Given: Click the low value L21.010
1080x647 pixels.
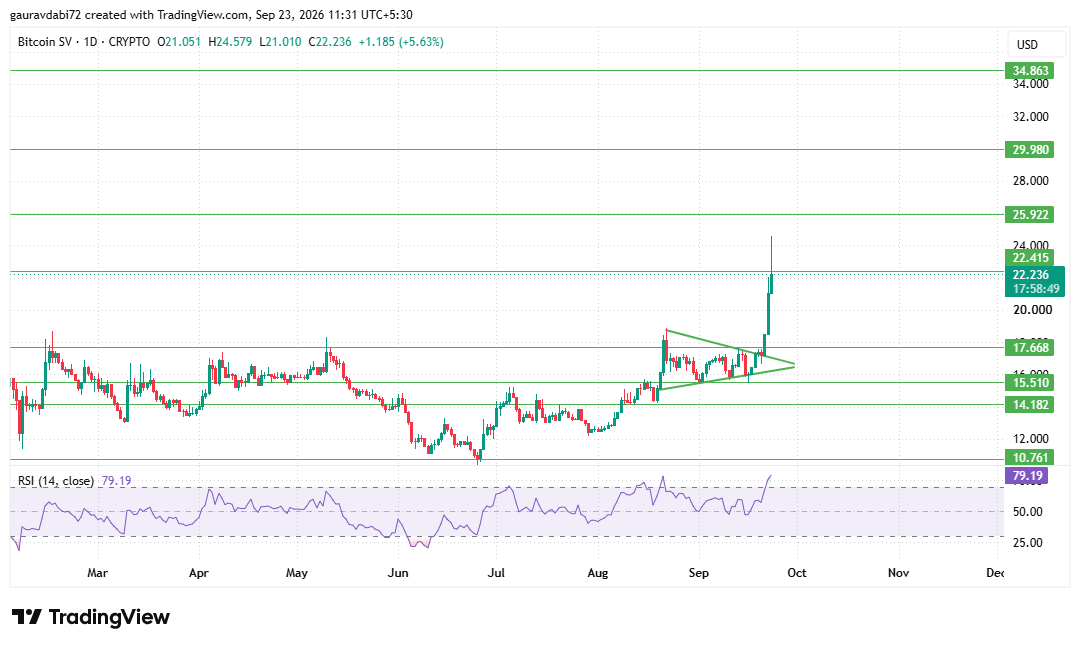Looking at the screenshot, I should [280, 42].
